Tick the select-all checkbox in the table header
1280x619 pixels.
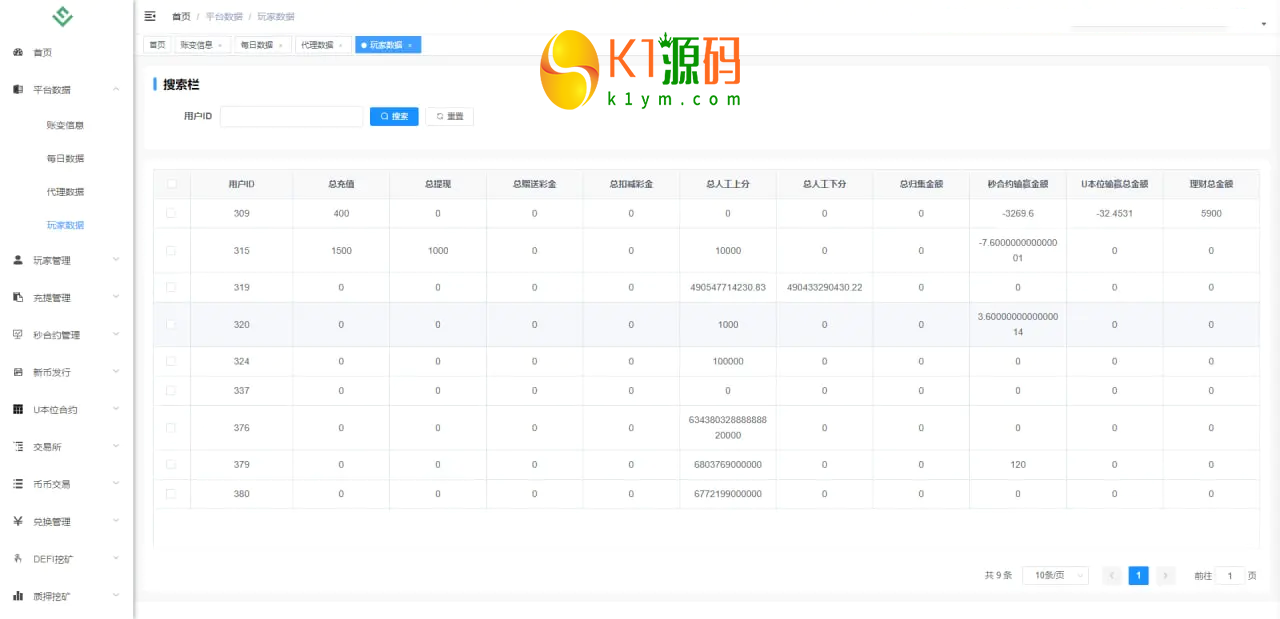pos(172,184)
